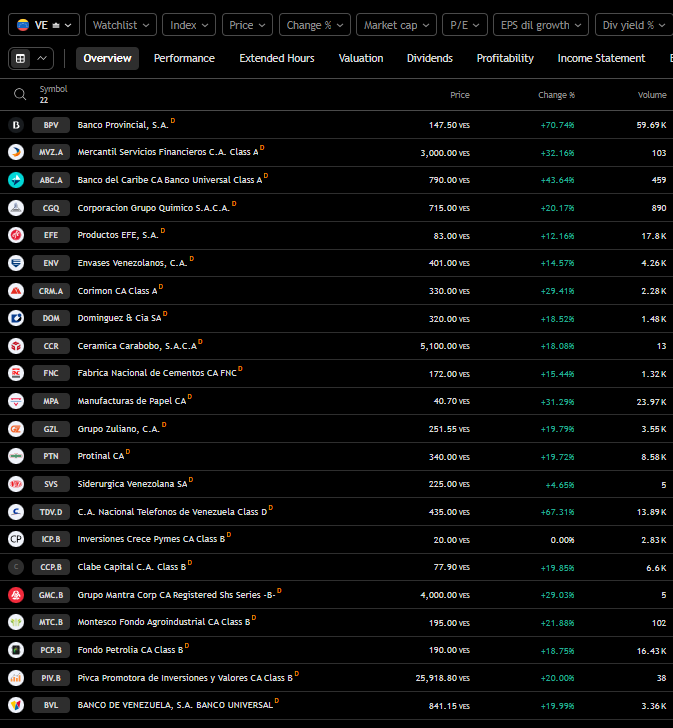Open Manufacturas de Papel CA stock link
This screenshot has height=728, width=673.
click(x=132, y=401)
